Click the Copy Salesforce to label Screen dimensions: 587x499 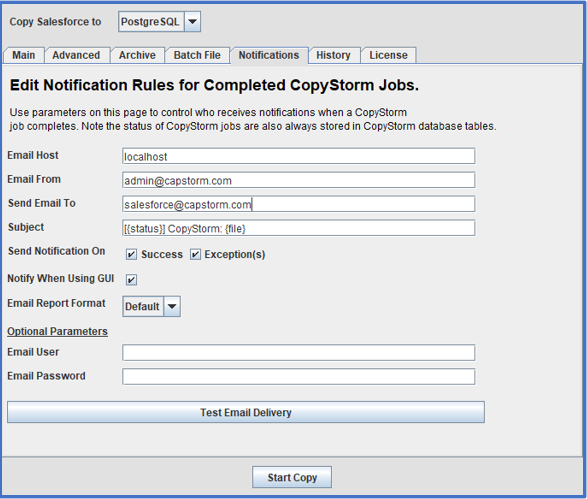(55, 22)
